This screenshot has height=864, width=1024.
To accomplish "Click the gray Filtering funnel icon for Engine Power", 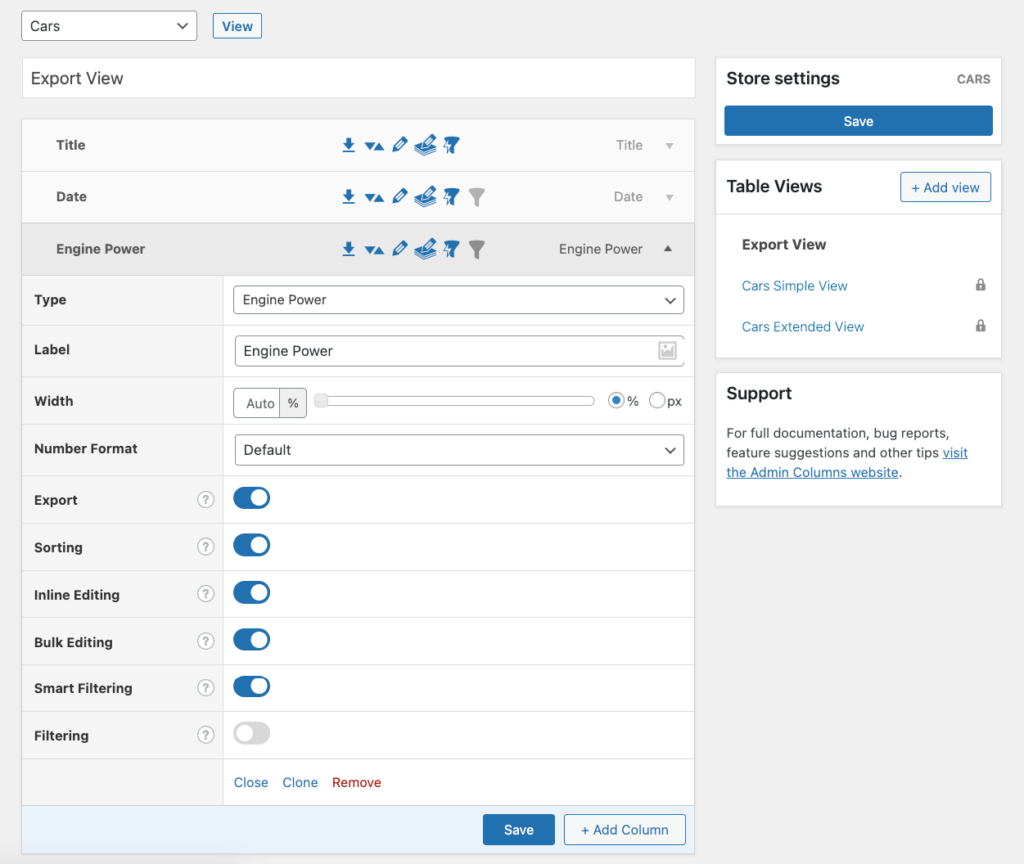I will pos(477,249).
